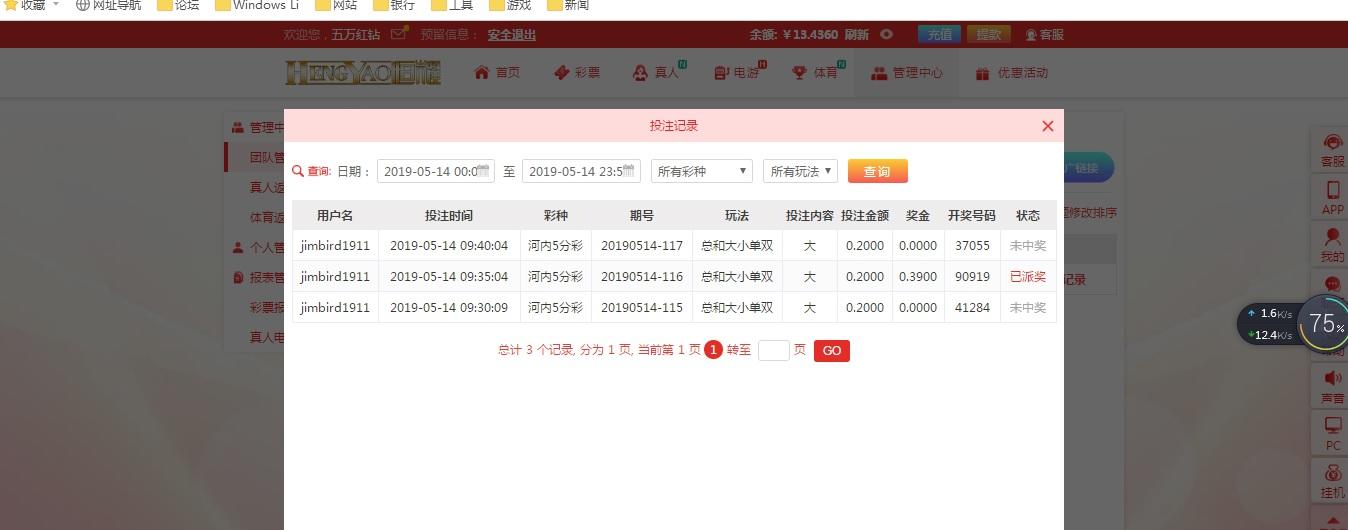Open the 管理中心 management center nav item
The image size is (1348, 530).
click(x=906, y=73)
